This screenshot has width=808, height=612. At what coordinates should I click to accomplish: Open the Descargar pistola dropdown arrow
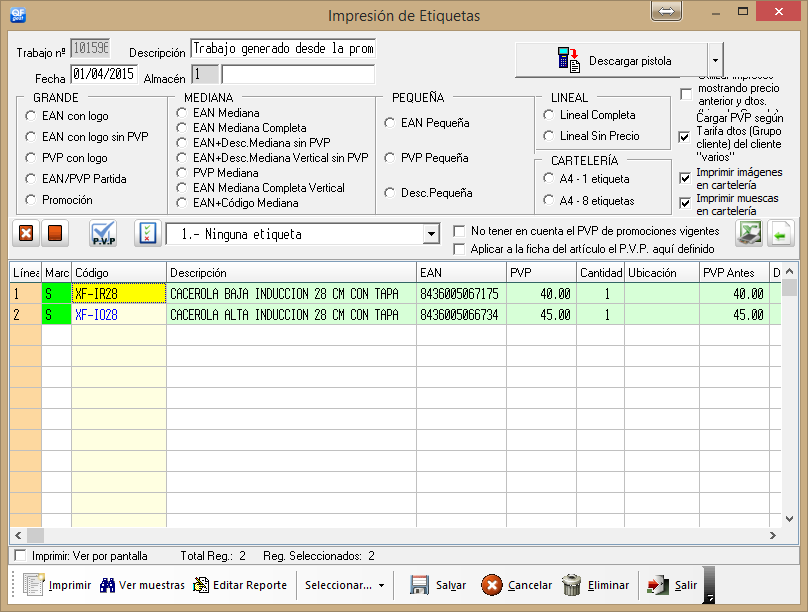point(715,61)
